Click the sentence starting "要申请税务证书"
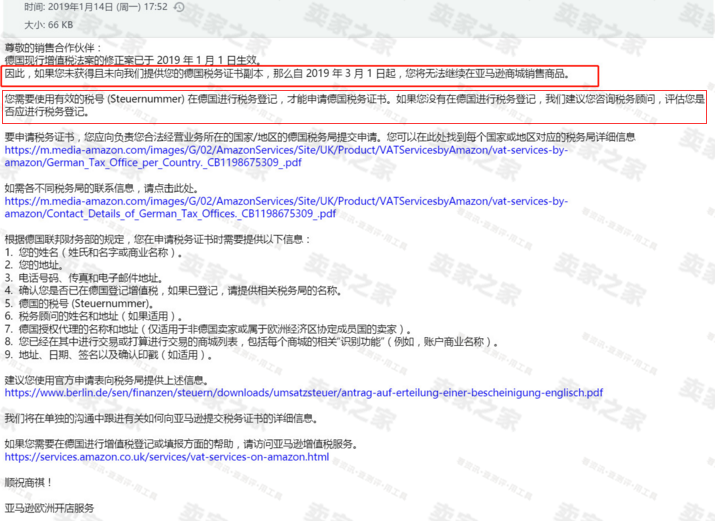 (320, 137)
